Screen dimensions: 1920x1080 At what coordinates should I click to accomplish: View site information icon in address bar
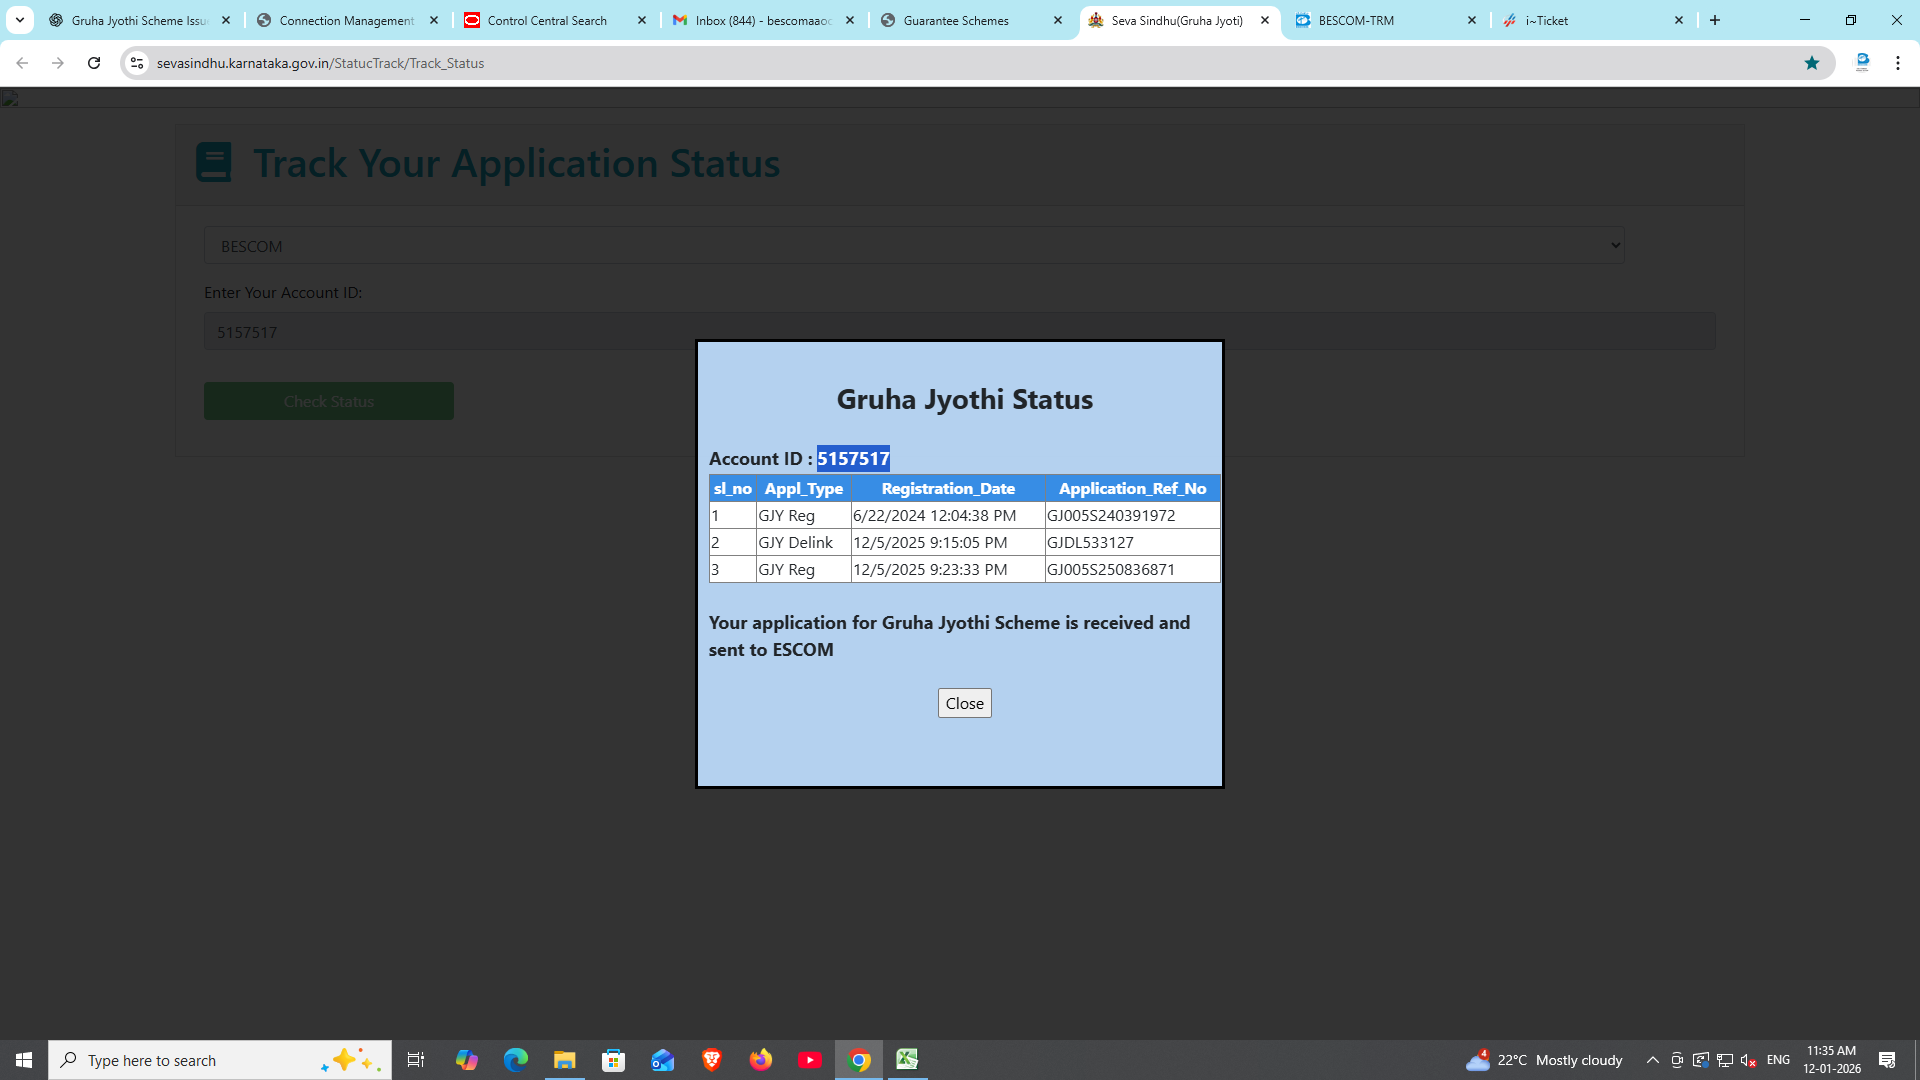[137, 63]
